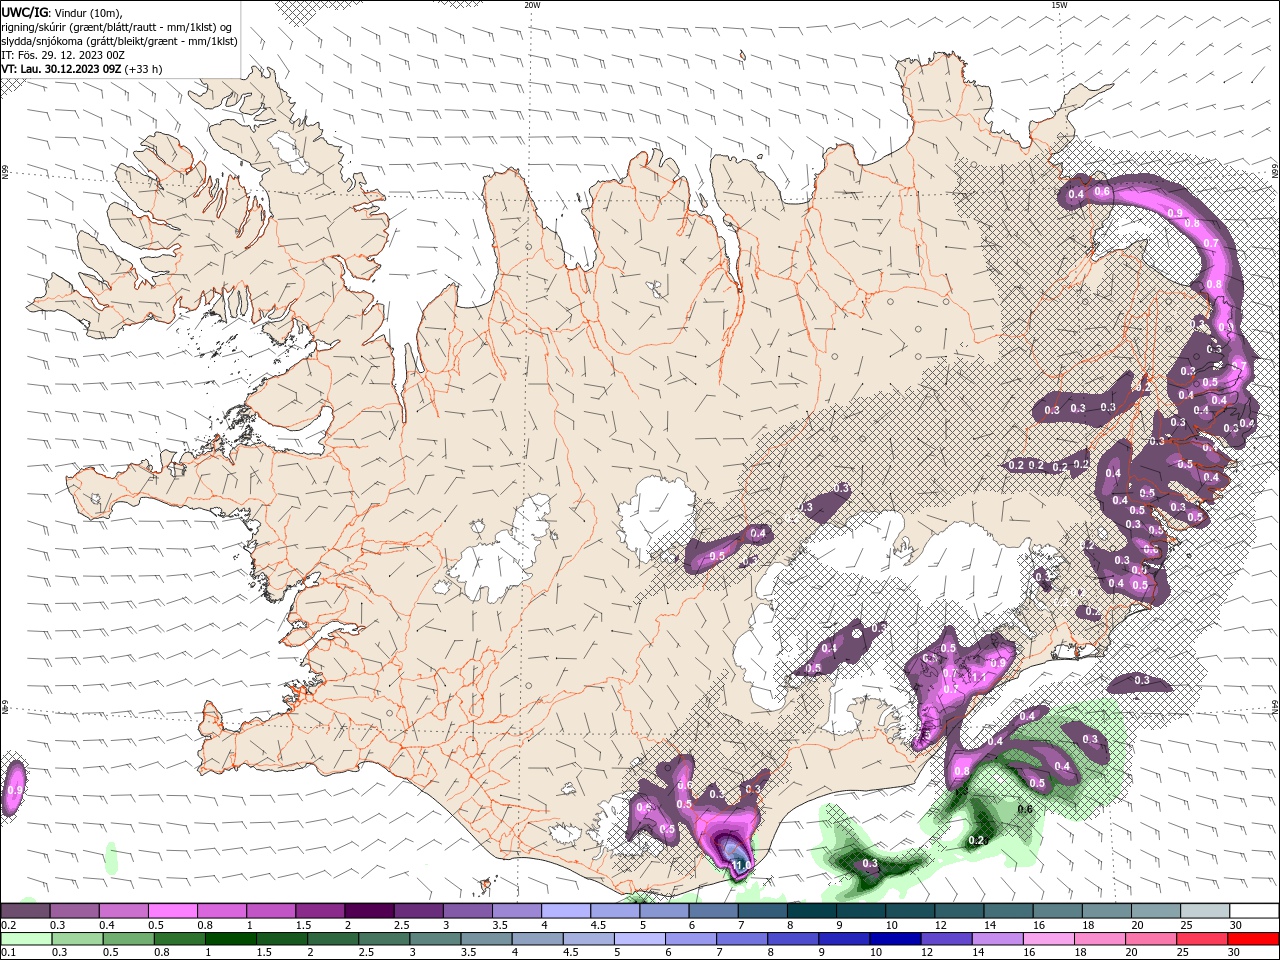Click the 'UWC/IG' title text
This screenshot has width=1280, height=960.
(25, 12)
